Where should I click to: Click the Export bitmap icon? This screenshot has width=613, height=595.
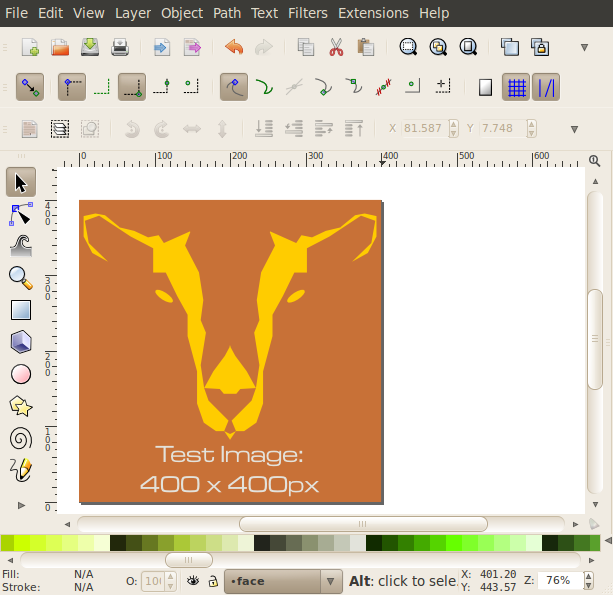(192, 47)
